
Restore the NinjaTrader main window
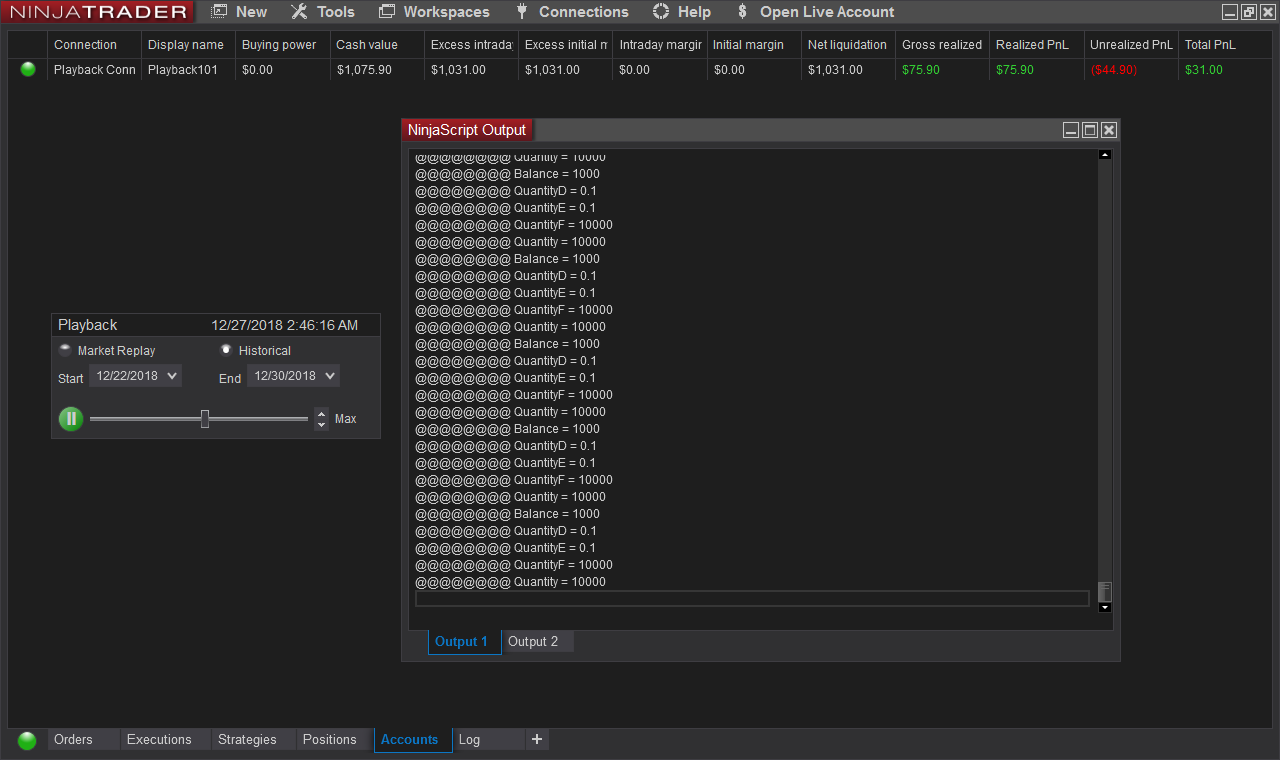[1249, 12]
